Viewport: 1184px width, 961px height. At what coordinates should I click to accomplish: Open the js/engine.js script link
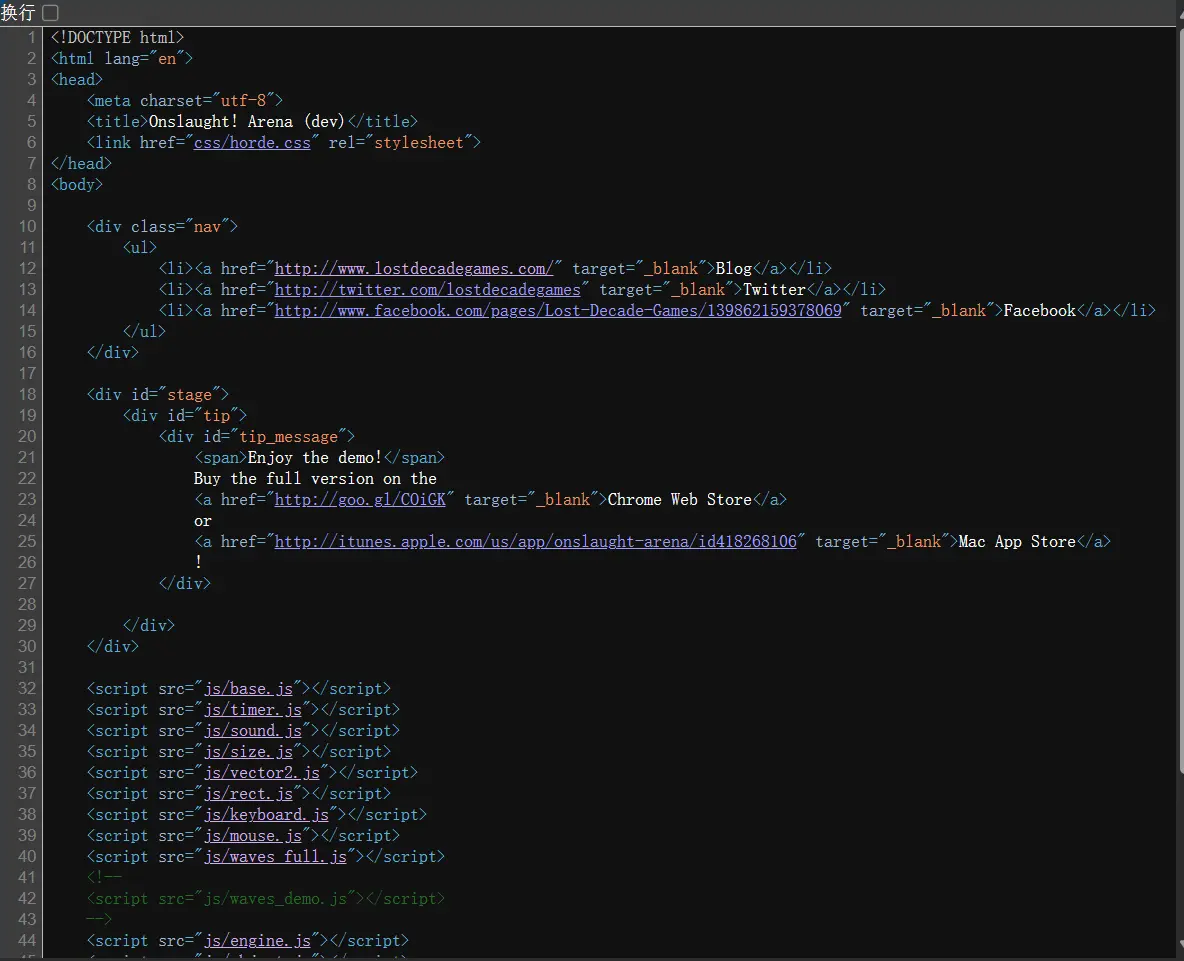pyautogui.click(x=257, y=940)
